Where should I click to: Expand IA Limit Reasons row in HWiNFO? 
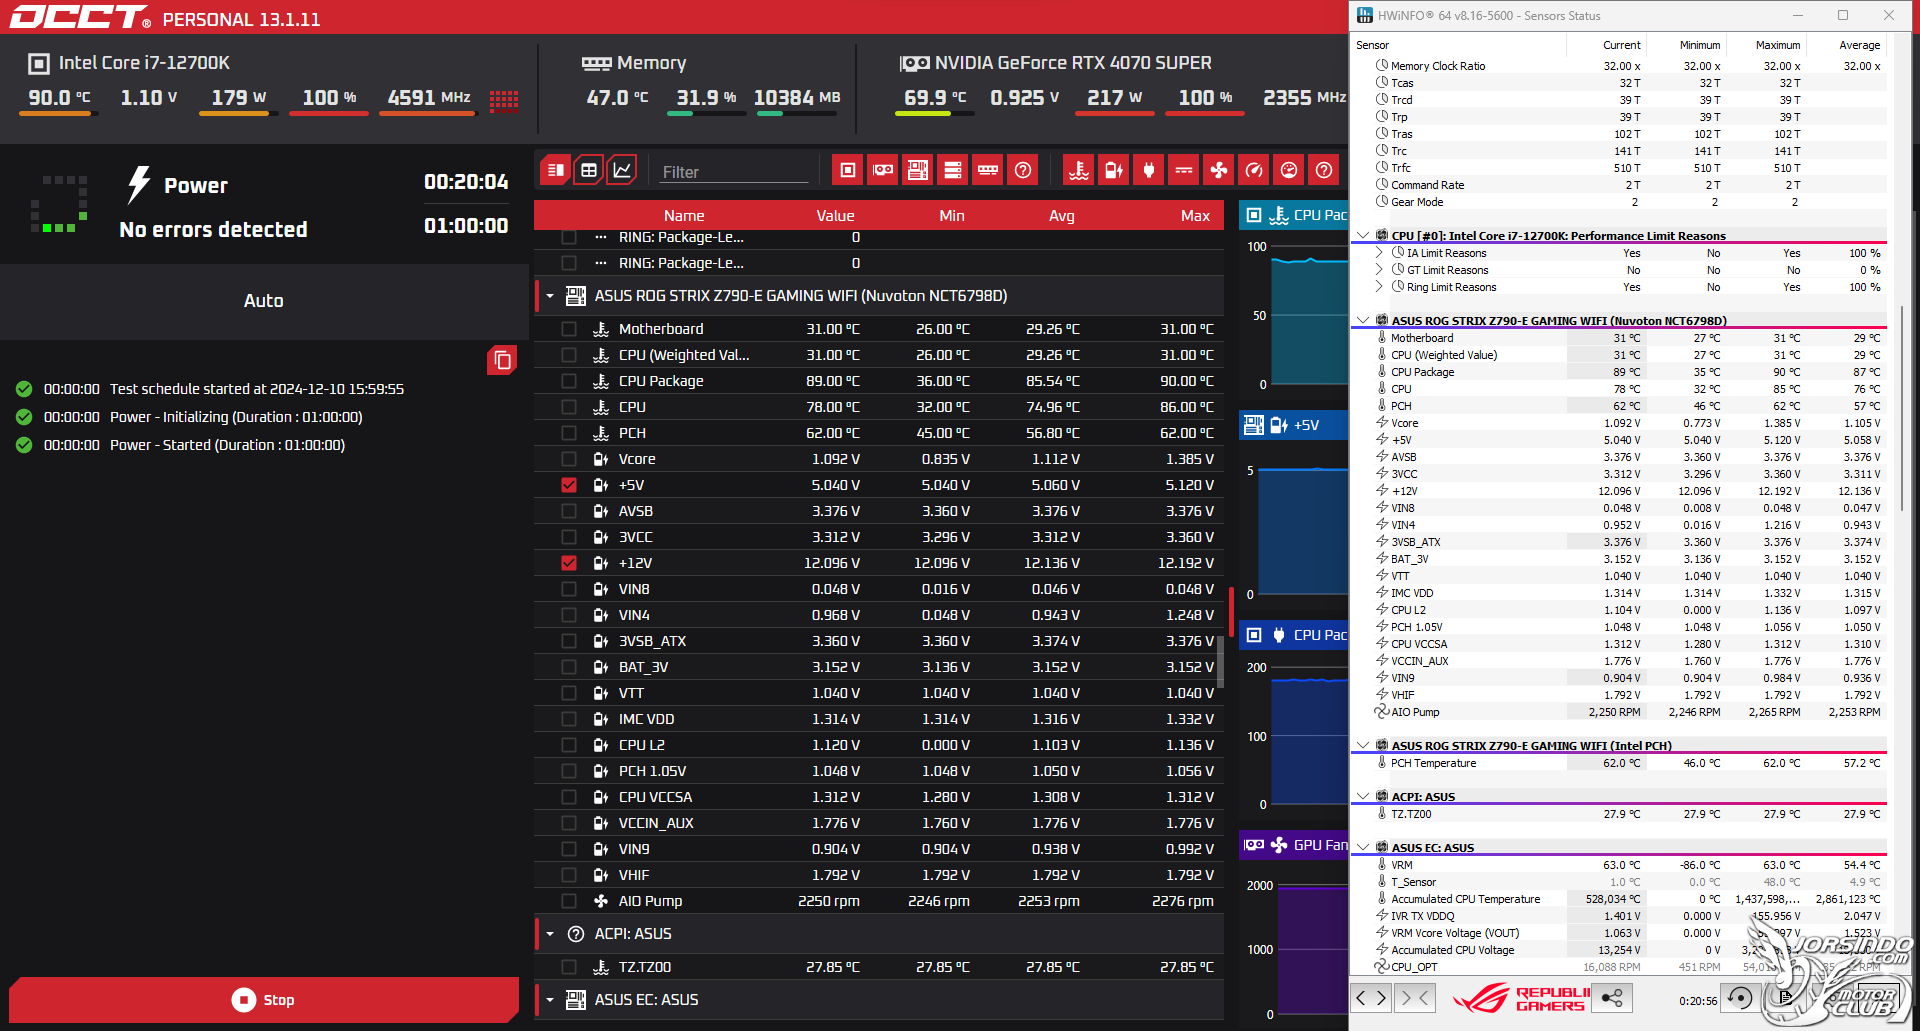pyautogui.click(x=1379, y=253)
